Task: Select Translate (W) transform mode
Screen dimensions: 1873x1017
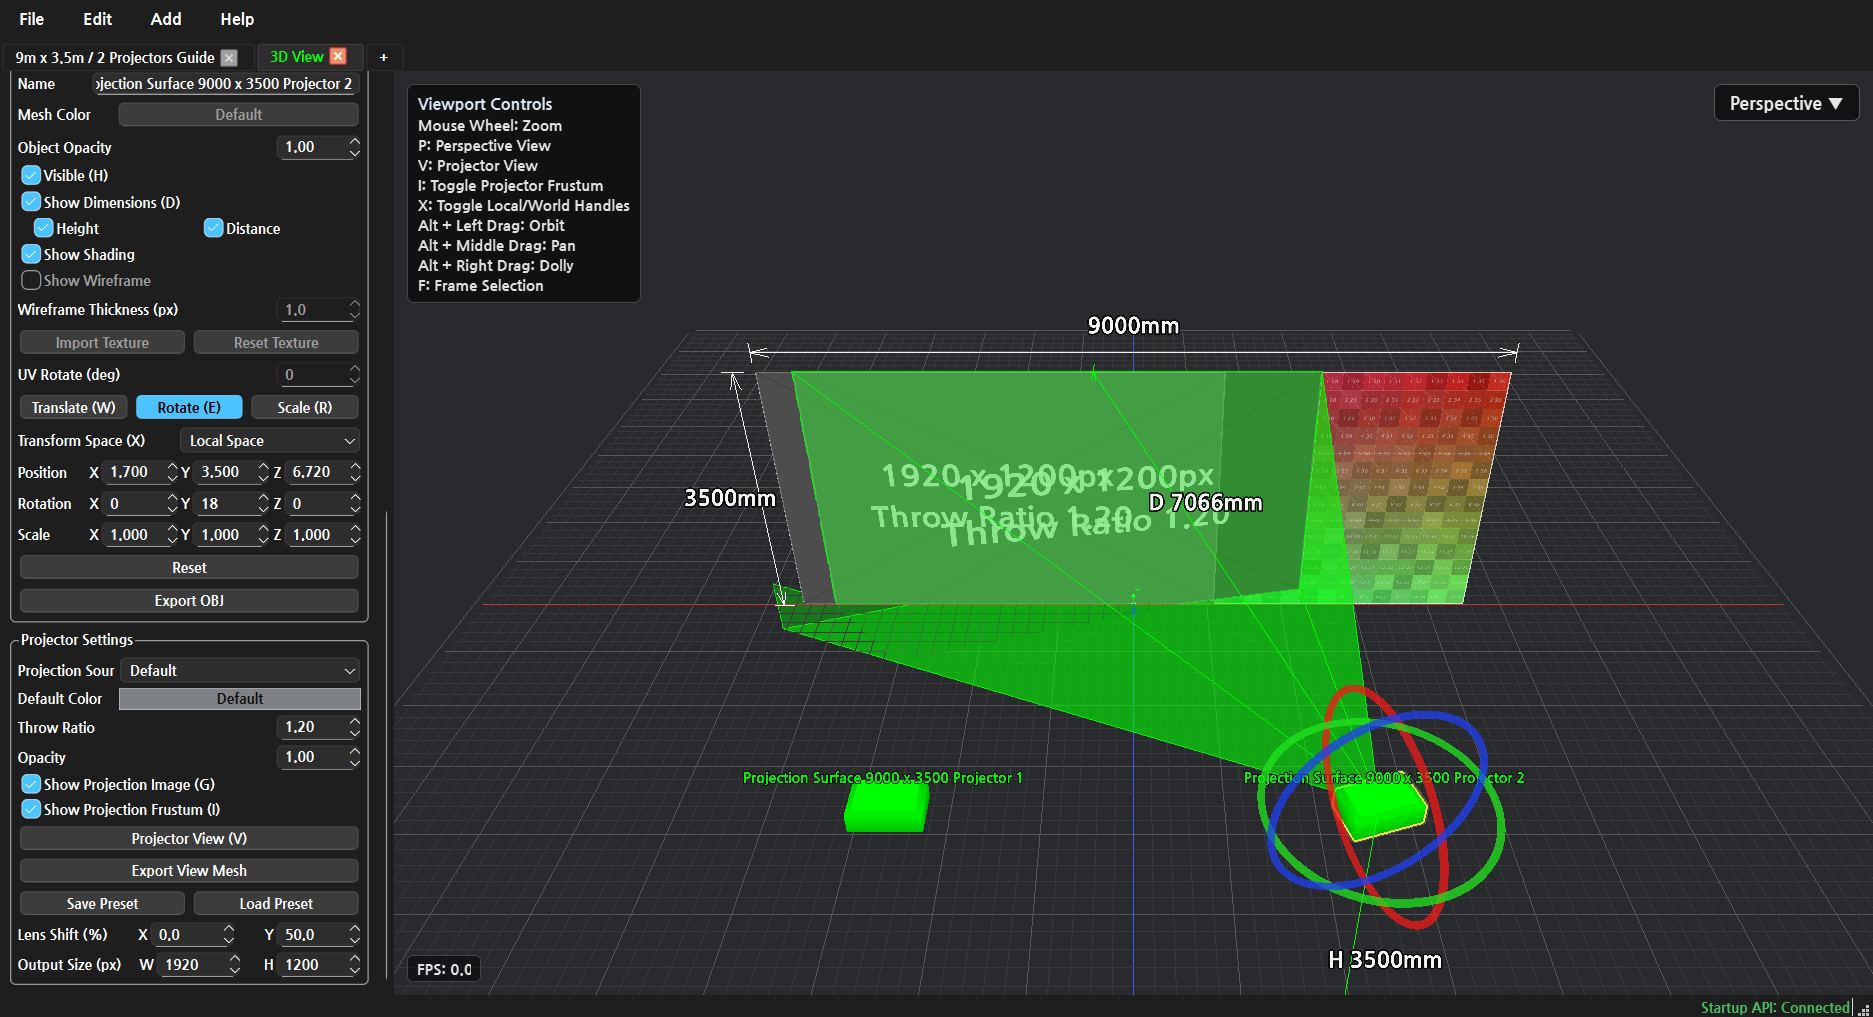Action: click(73, 408)
